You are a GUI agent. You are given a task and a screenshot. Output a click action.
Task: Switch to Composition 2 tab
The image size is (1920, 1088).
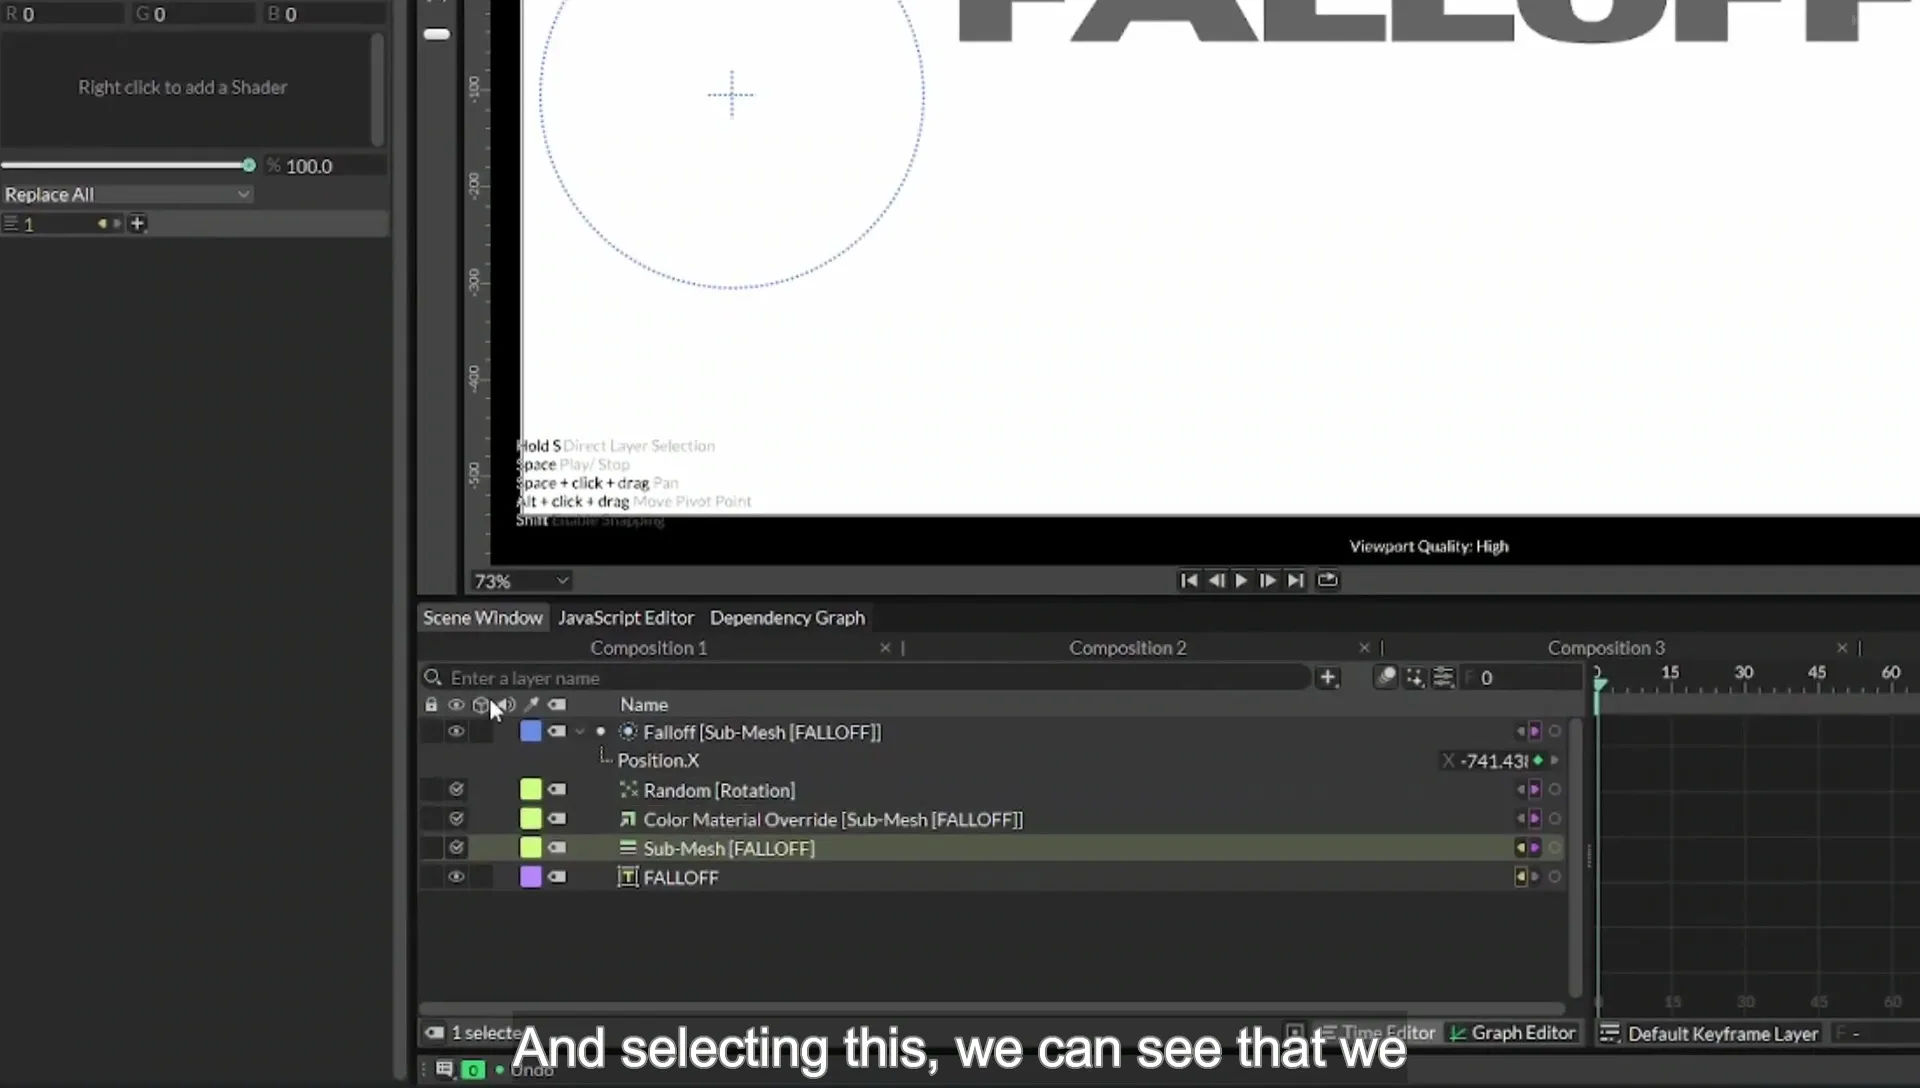1128,648
